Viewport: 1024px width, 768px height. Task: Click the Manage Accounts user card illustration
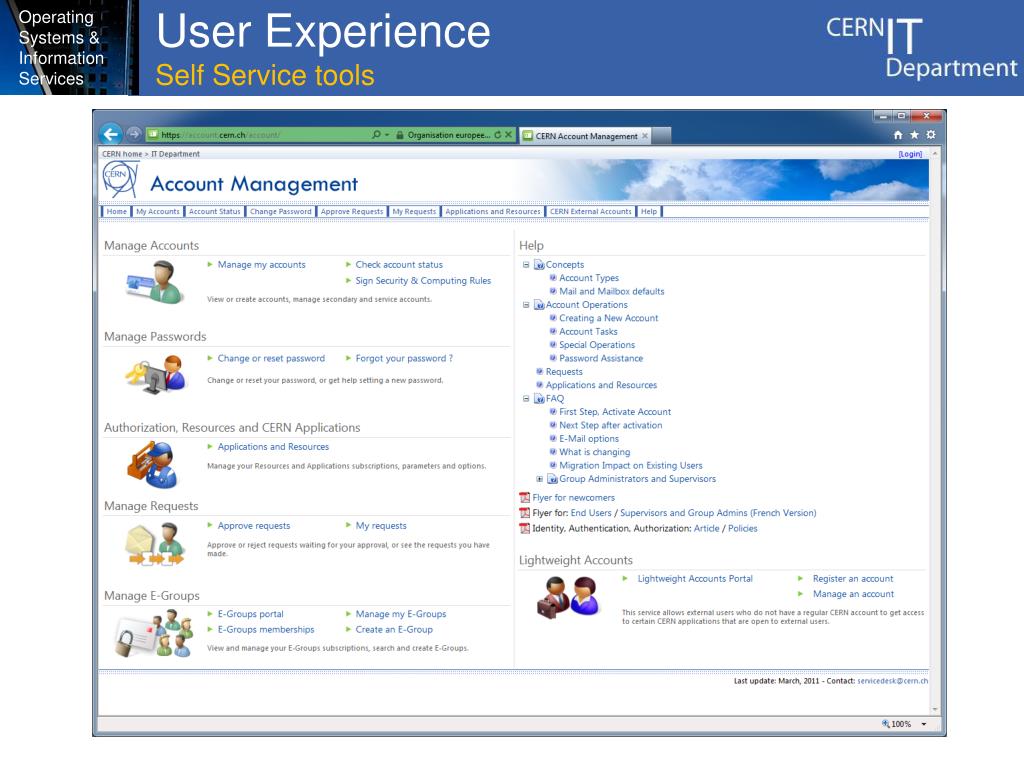[x=154, y=281]
